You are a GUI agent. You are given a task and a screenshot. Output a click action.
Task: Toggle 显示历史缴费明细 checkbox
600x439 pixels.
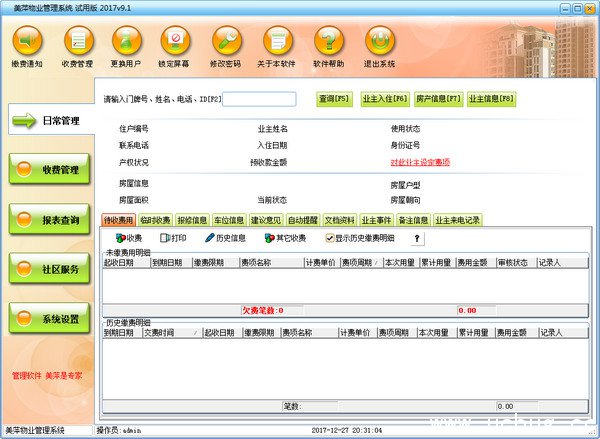pyautogui.click(x=331, y=238)
